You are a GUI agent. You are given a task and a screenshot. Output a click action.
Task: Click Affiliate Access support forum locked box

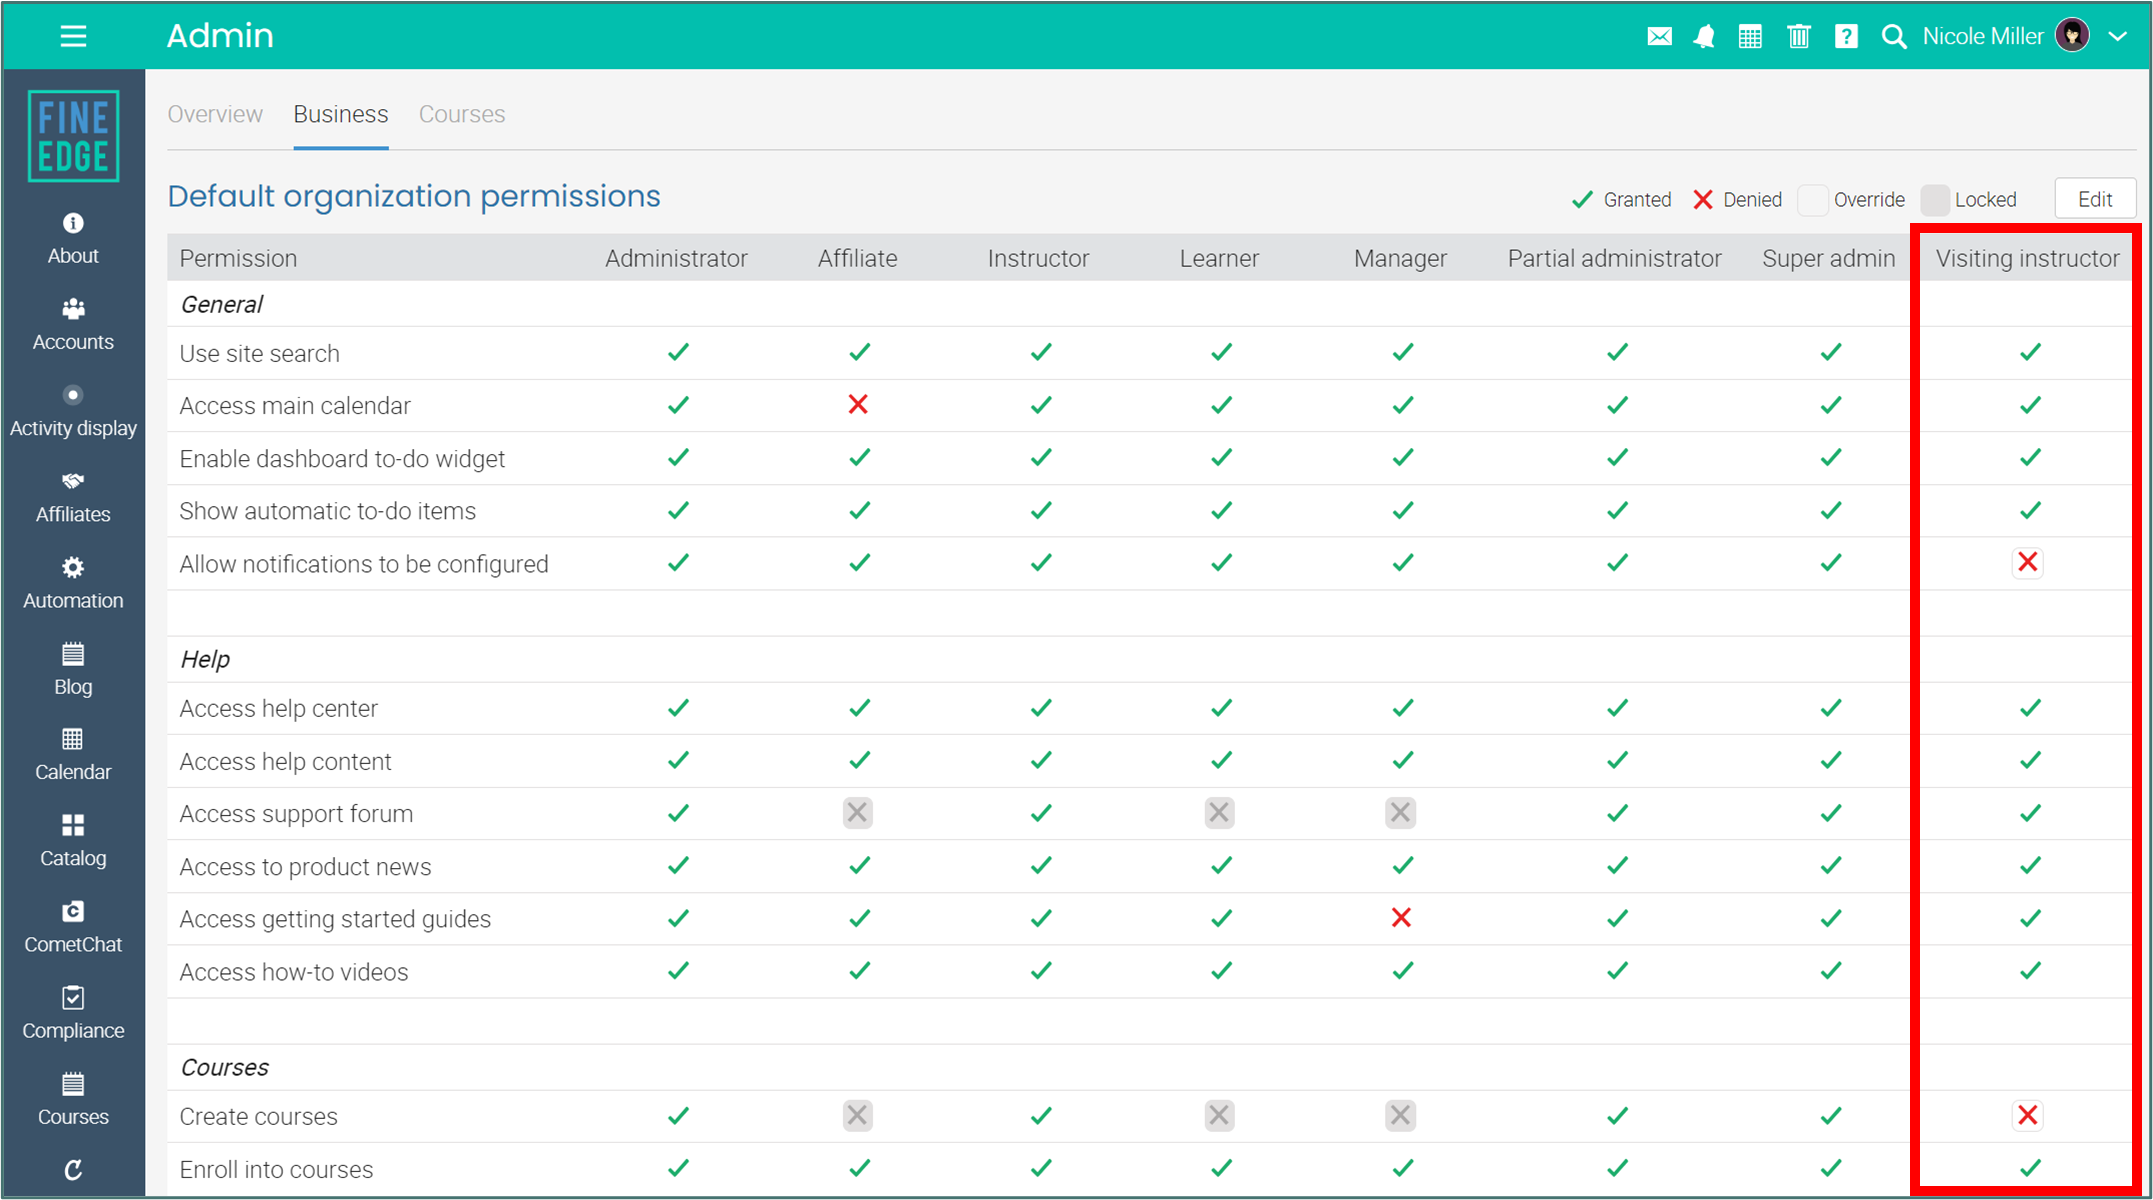tap(857, 813)
